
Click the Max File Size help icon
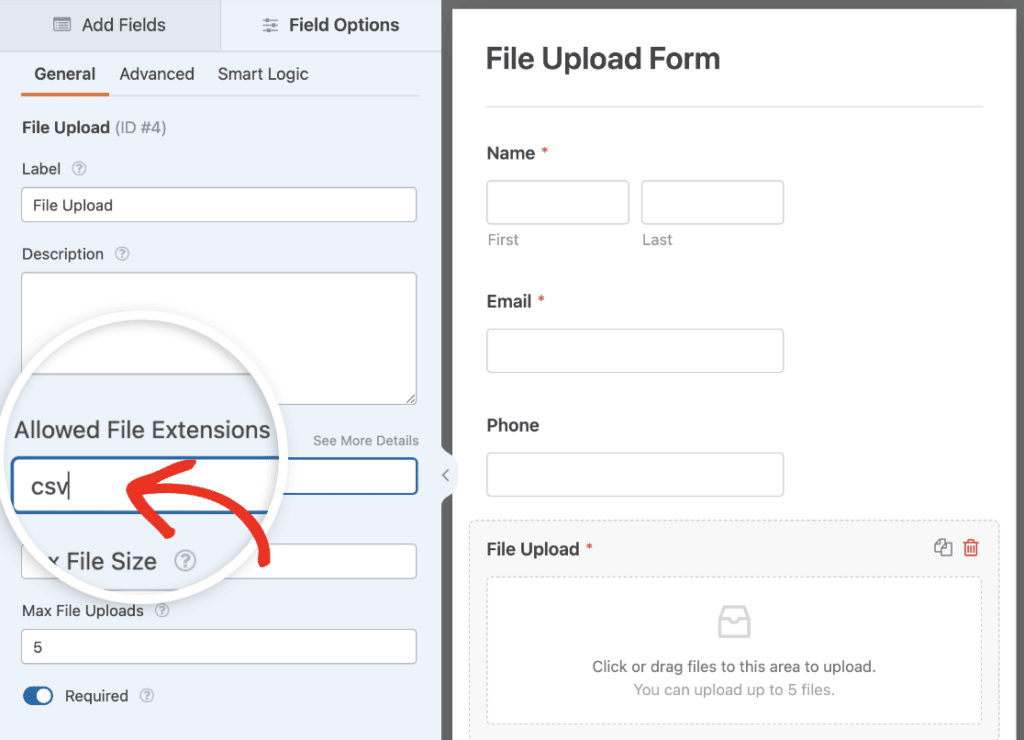point(185,561)
